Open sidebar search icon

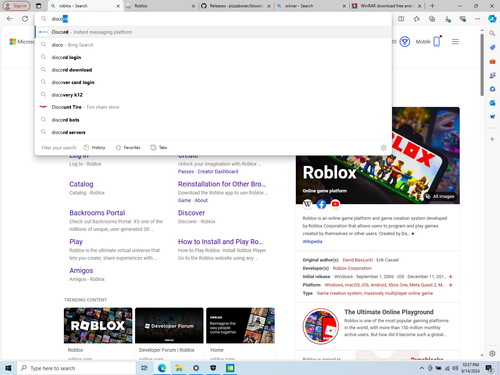click(492, 33)
